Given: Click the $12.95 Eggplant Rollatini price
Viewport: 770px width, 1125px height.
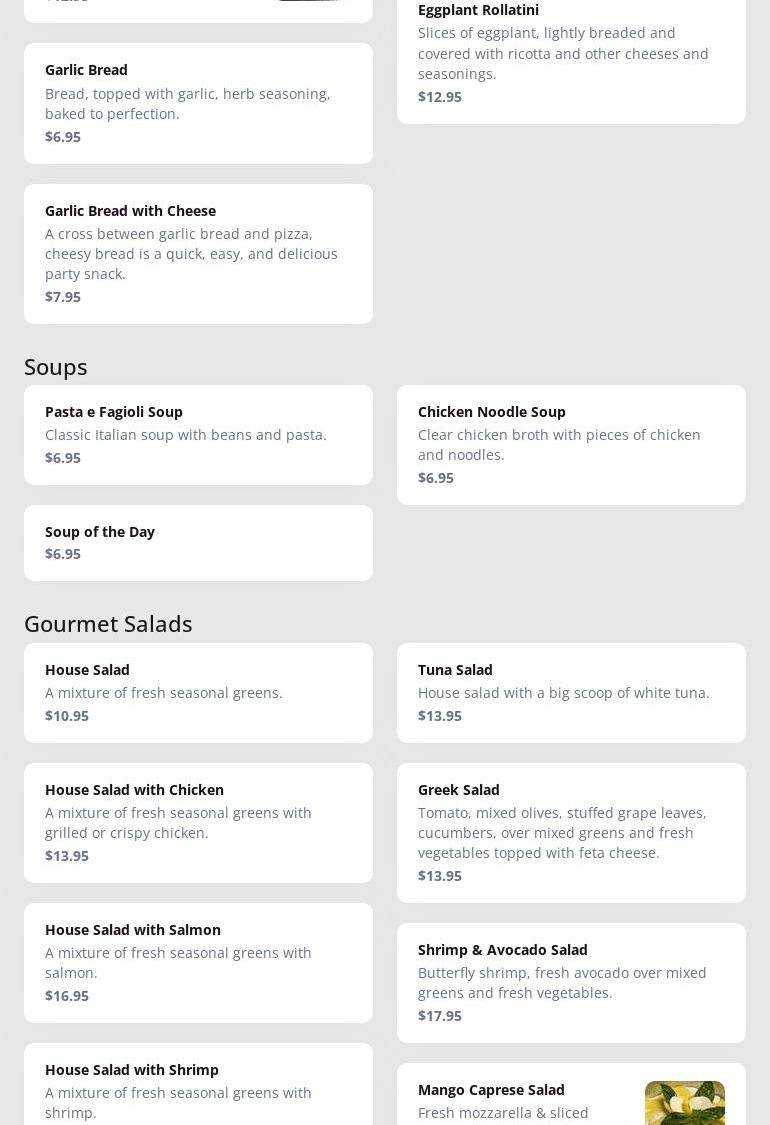Looking at the screenshot, I should click(440, 97).
